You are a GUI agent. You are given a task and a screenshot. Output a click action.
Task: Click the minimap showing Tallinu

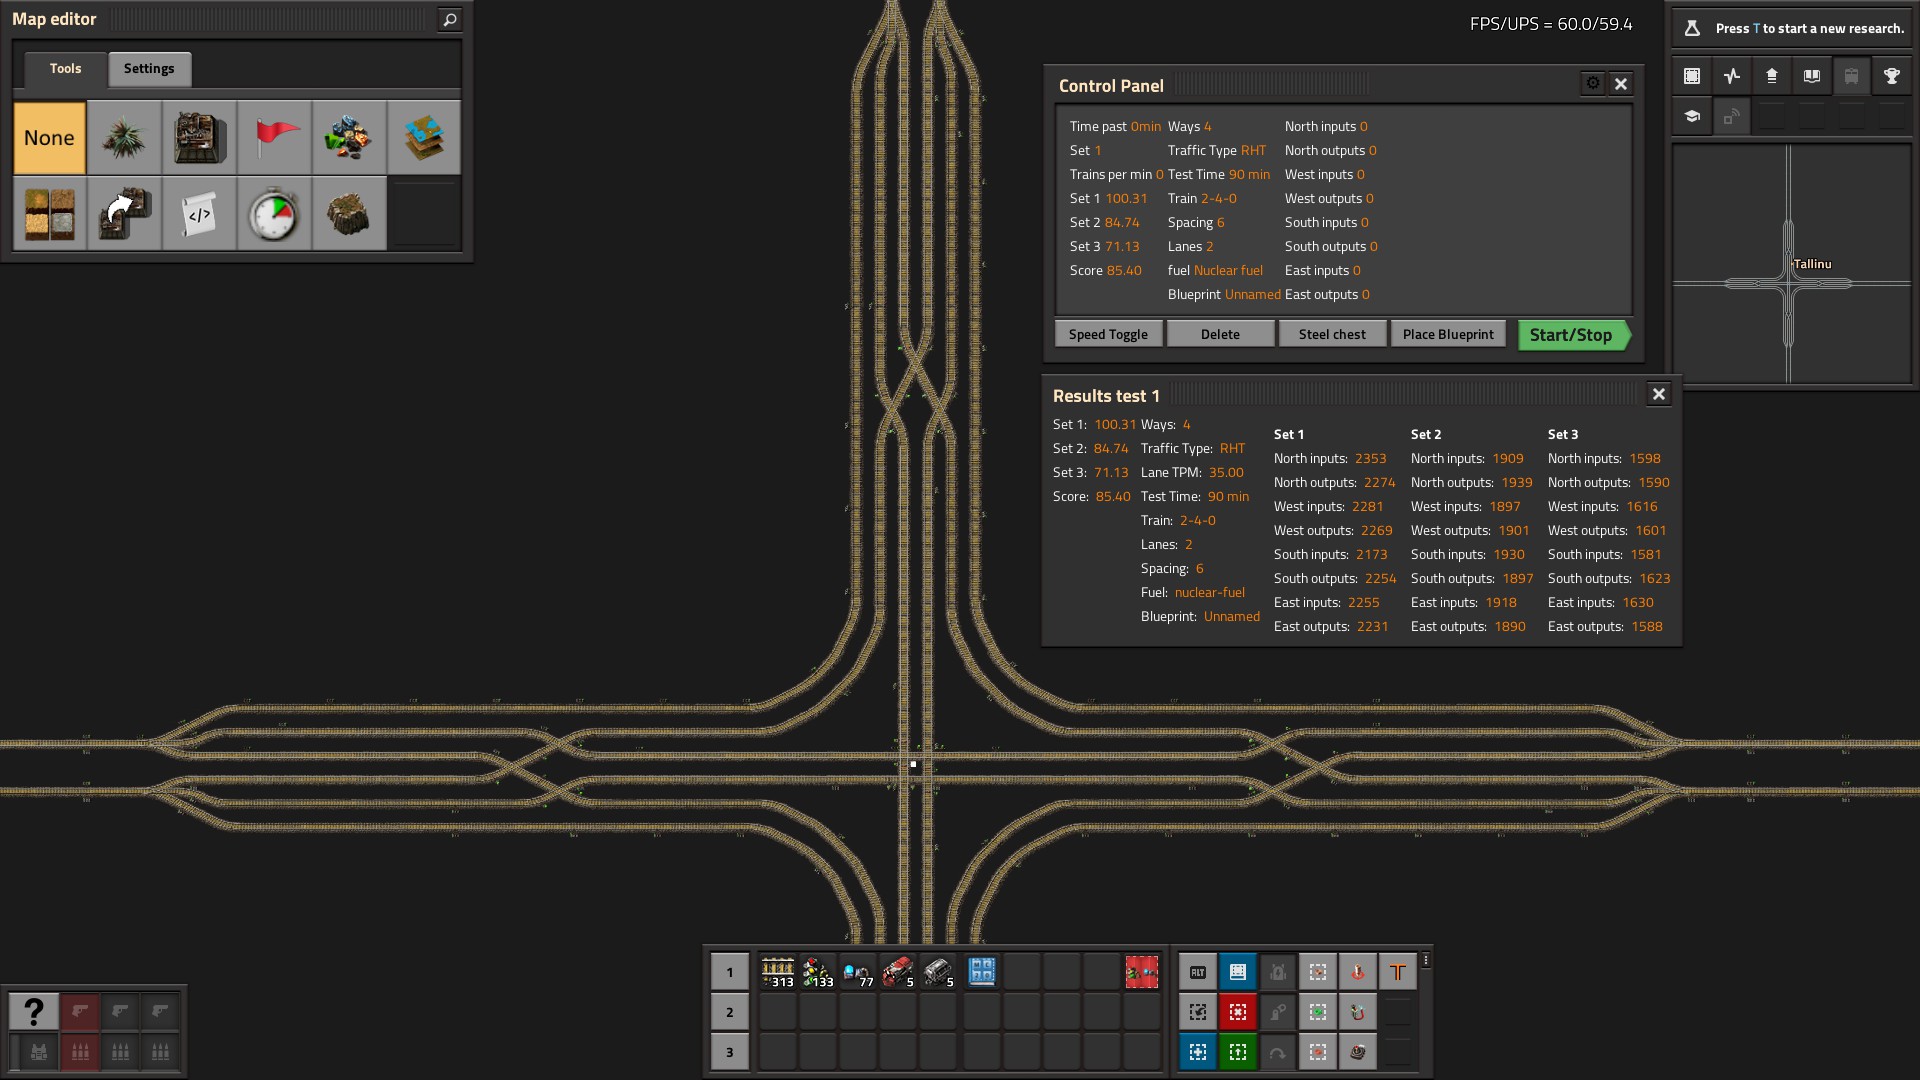1792,264
